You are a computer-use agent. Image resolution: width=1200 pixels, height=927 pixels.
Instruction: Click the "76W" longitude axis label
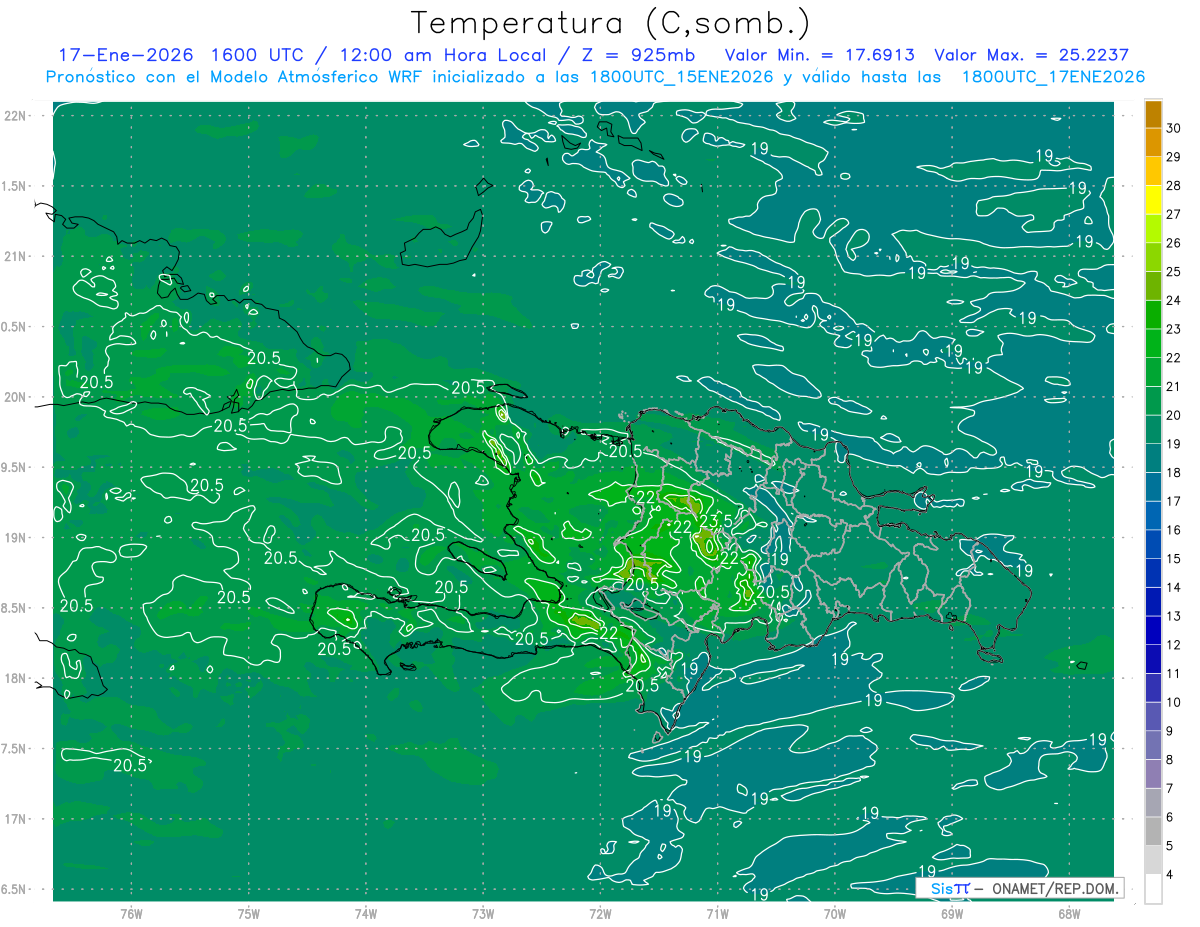click(131, 913)
